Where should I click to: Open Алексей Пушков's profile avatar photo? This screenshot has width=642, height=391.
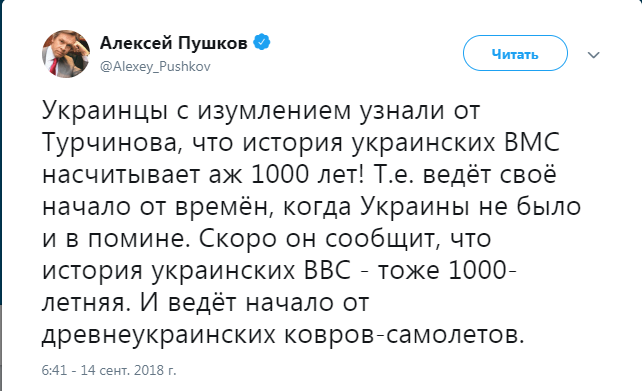(x=66, y=54)
